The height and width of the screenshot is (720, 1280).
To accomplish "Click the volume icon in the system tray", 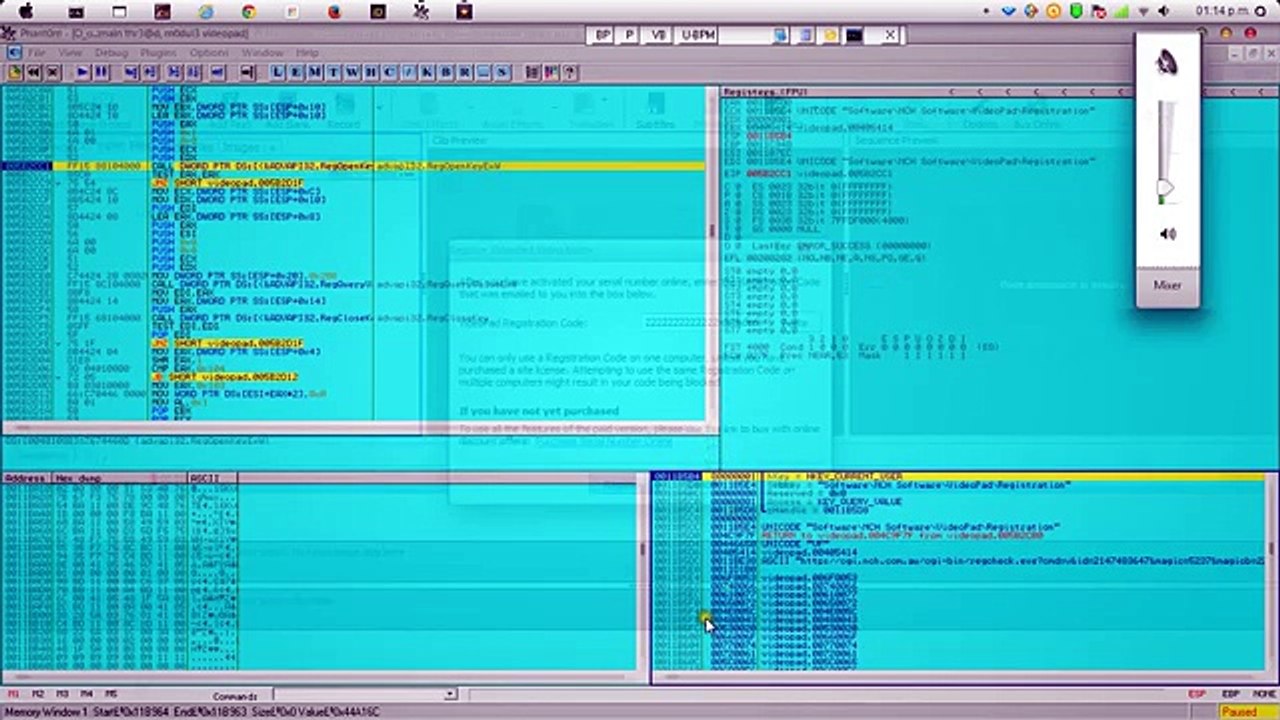I will pyautogui.click(x=1163, y=11).
